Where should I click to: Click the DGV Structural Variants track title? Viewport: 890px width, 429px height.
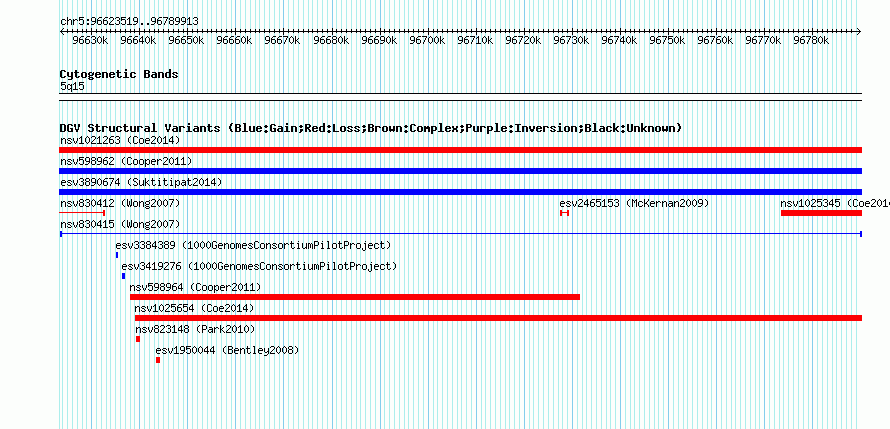pyautogui.click(x=371, y=128)
